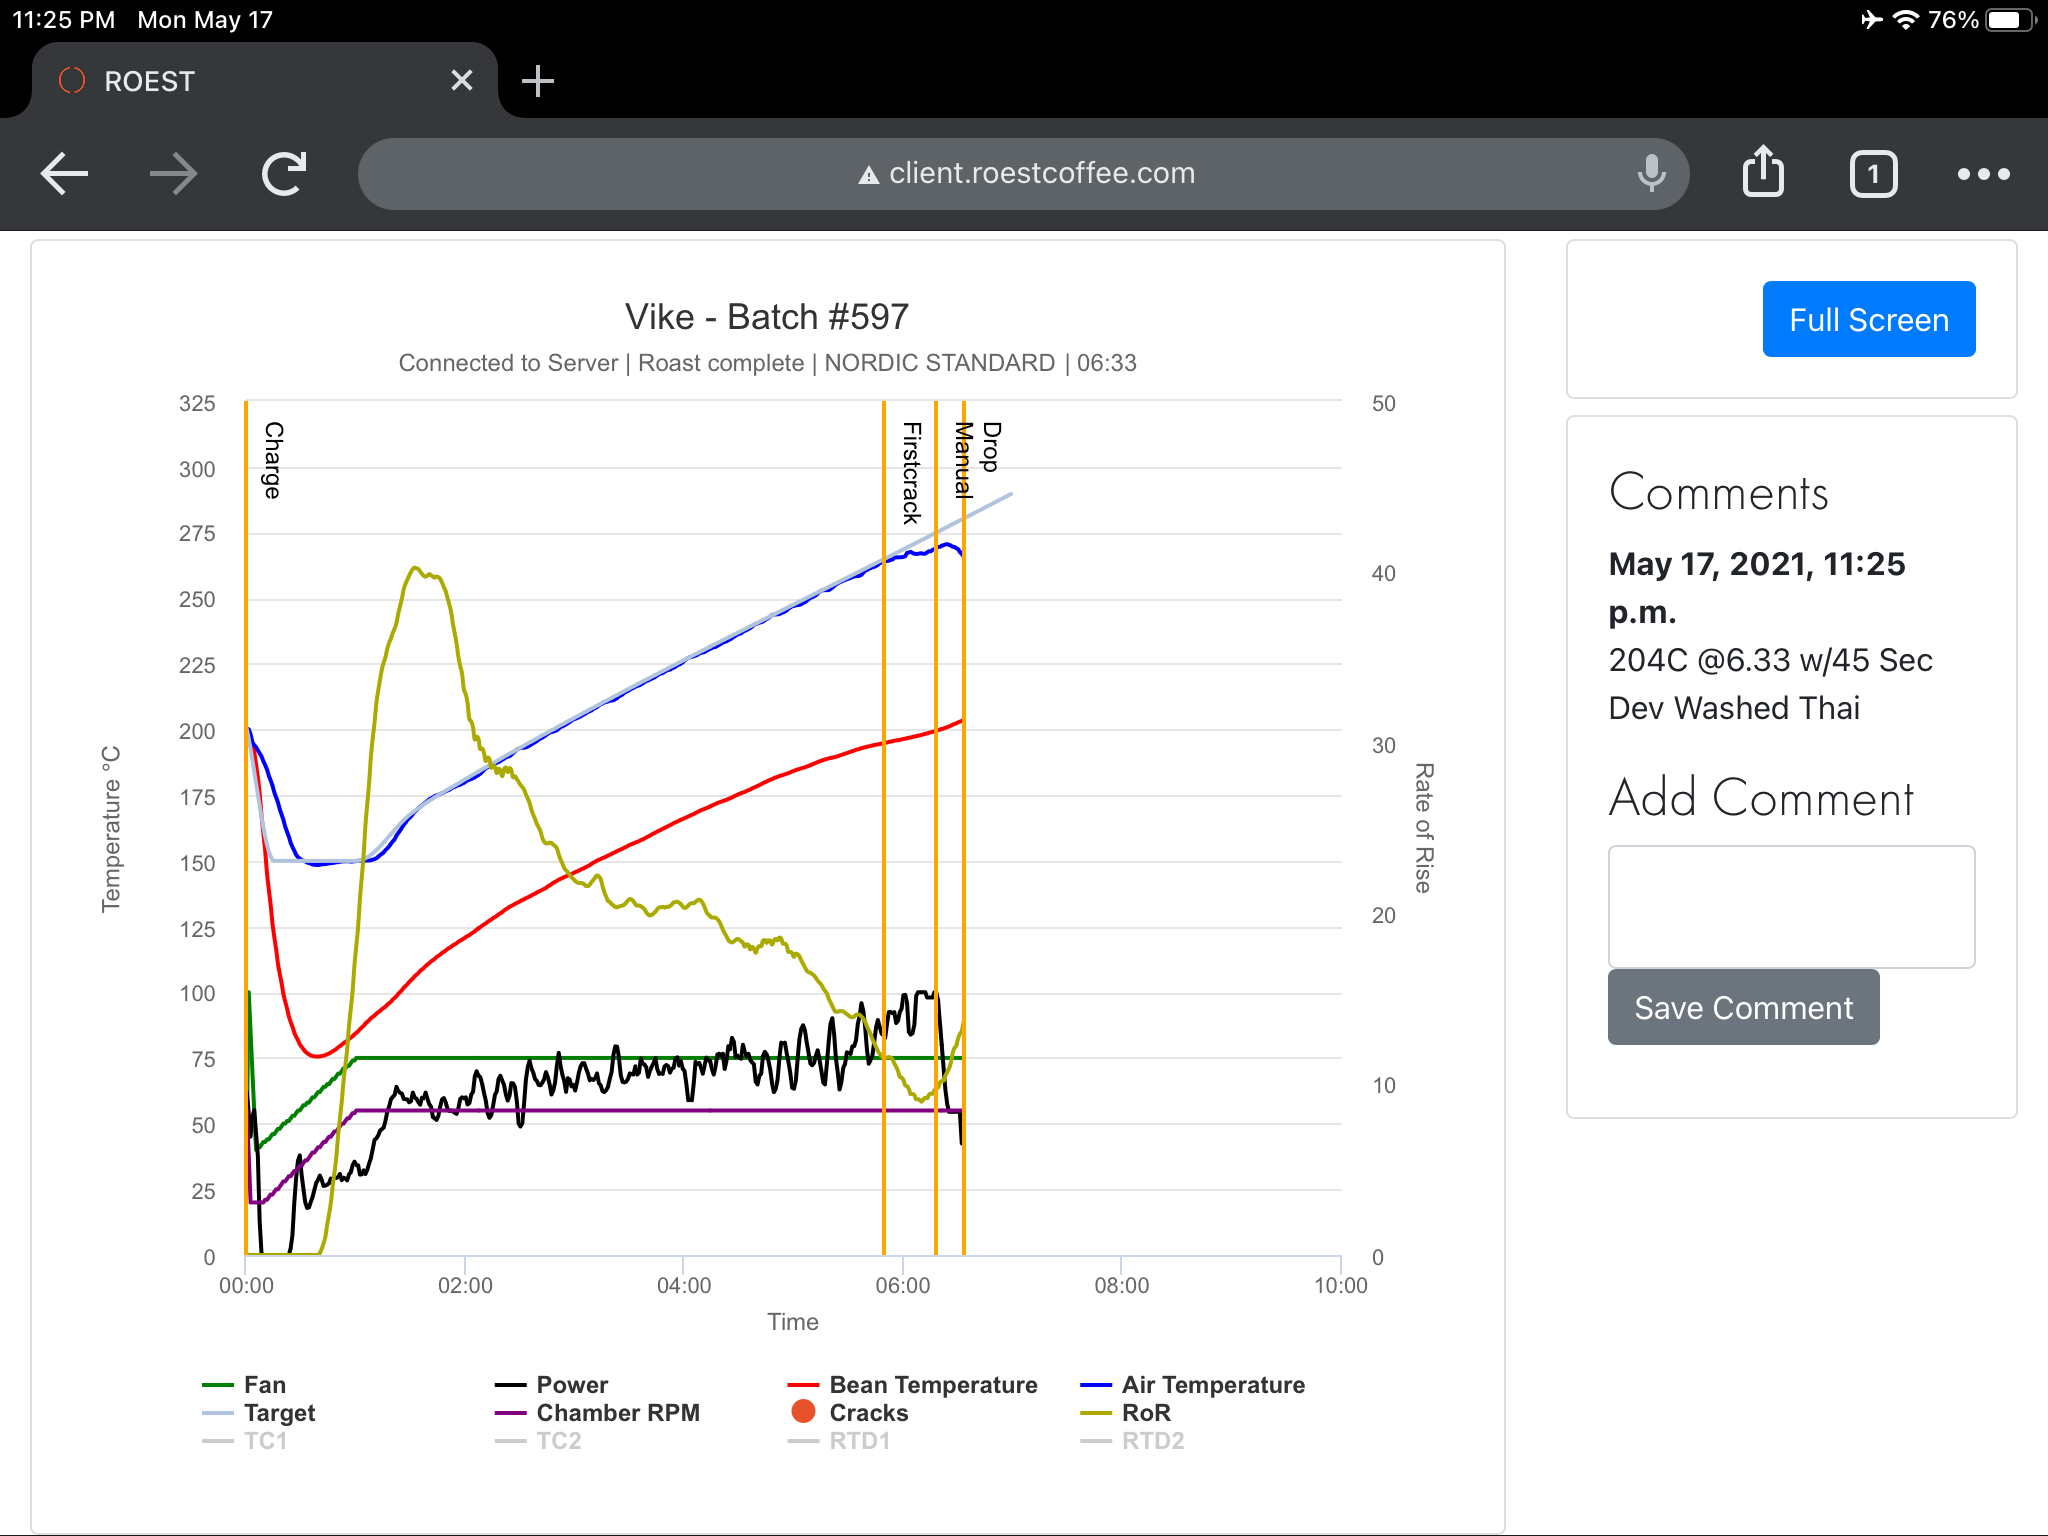Tap the microphone icon in address bar

1651,173
